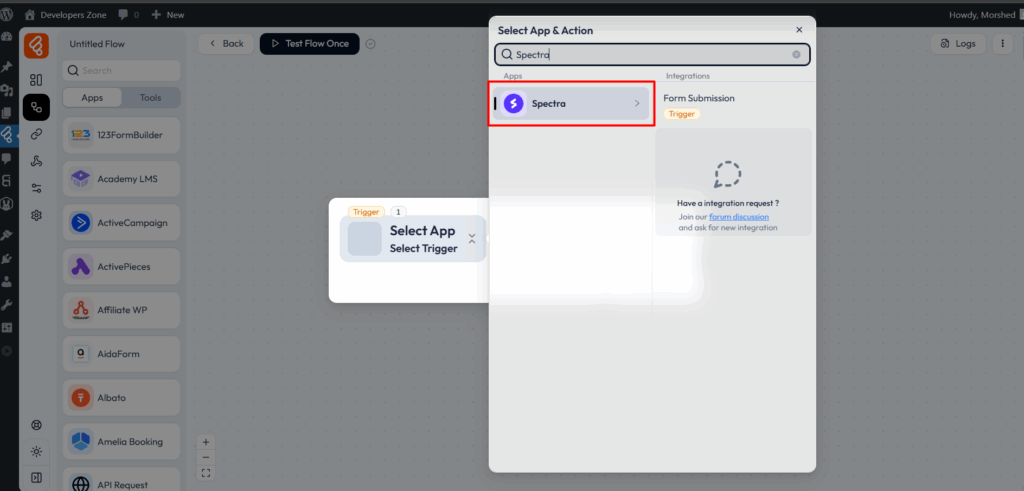1024x491 pixels.
Task: Clear the Spectra search text
Action: pos(796,55)
